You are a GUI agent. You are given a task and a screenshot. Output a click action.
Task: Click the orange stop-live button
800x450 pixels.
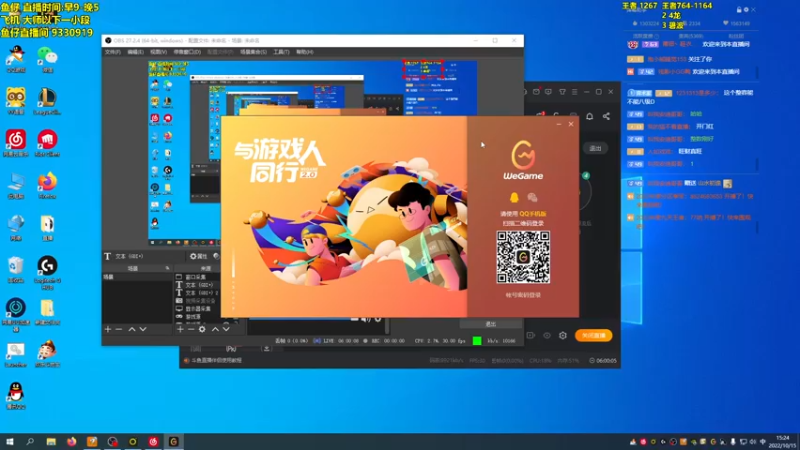click(x=593, y=335)
